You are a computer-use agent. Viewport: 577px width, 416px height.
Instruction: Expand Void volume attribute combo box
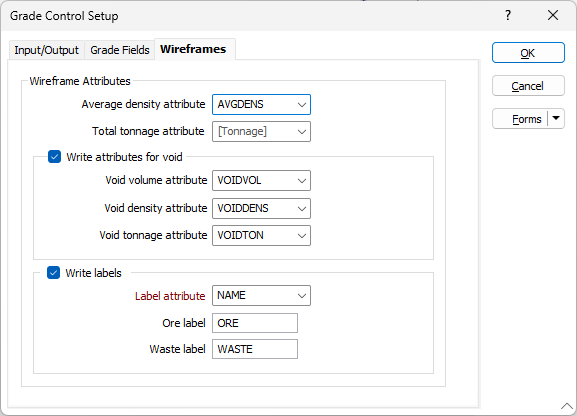[x=261, y=180]
